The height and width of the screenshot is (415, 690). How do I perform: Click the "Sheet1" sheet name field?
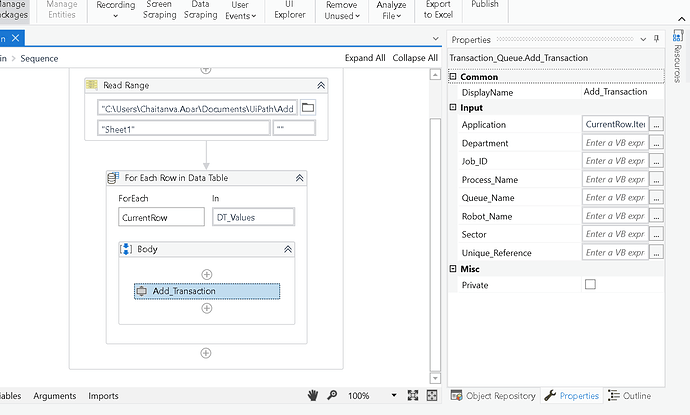click(184, 129)
